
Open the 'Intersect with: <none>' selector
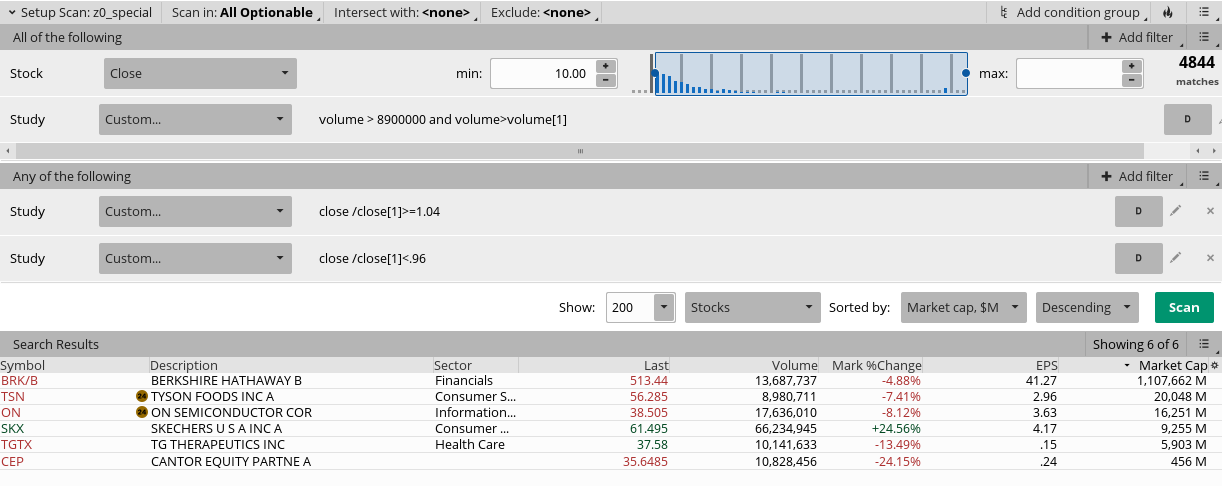coord(403,13)
